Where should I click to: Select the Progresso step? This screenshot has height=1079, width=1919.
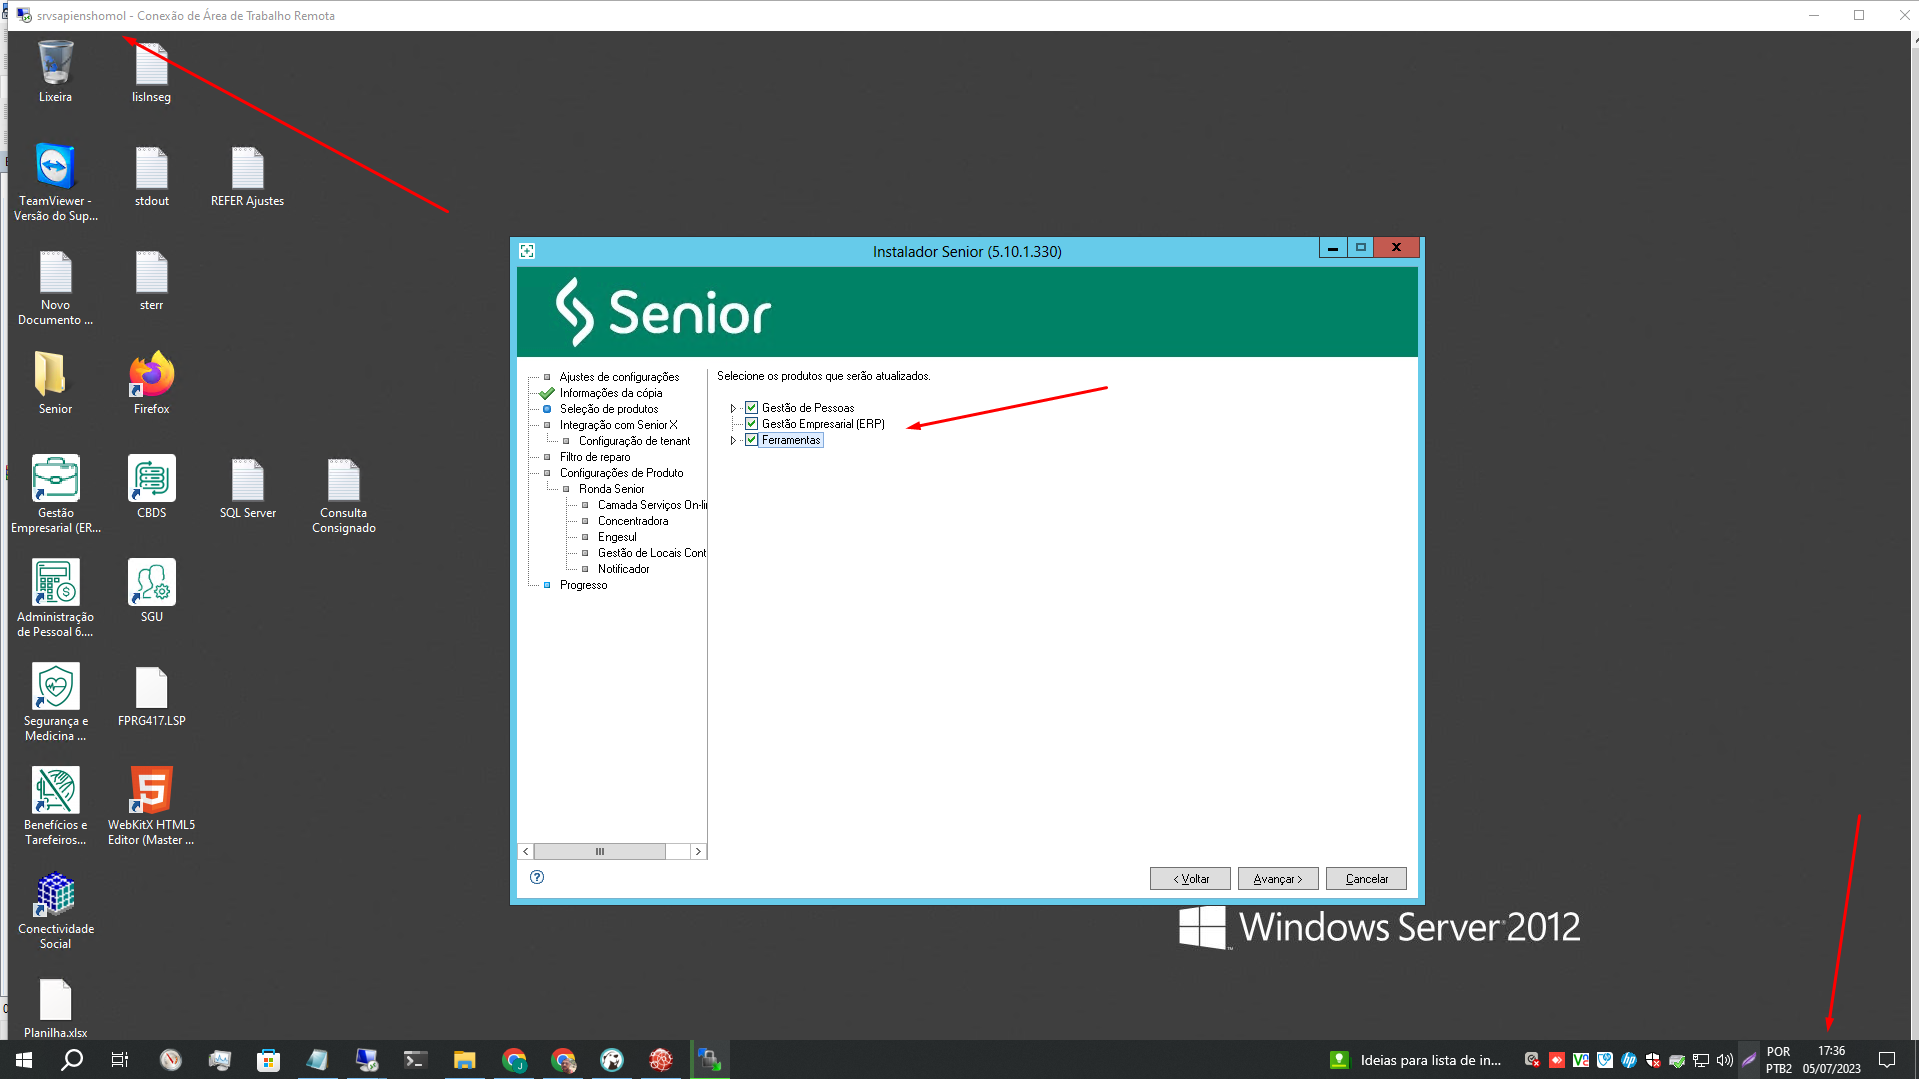click(x=583, y=585)
